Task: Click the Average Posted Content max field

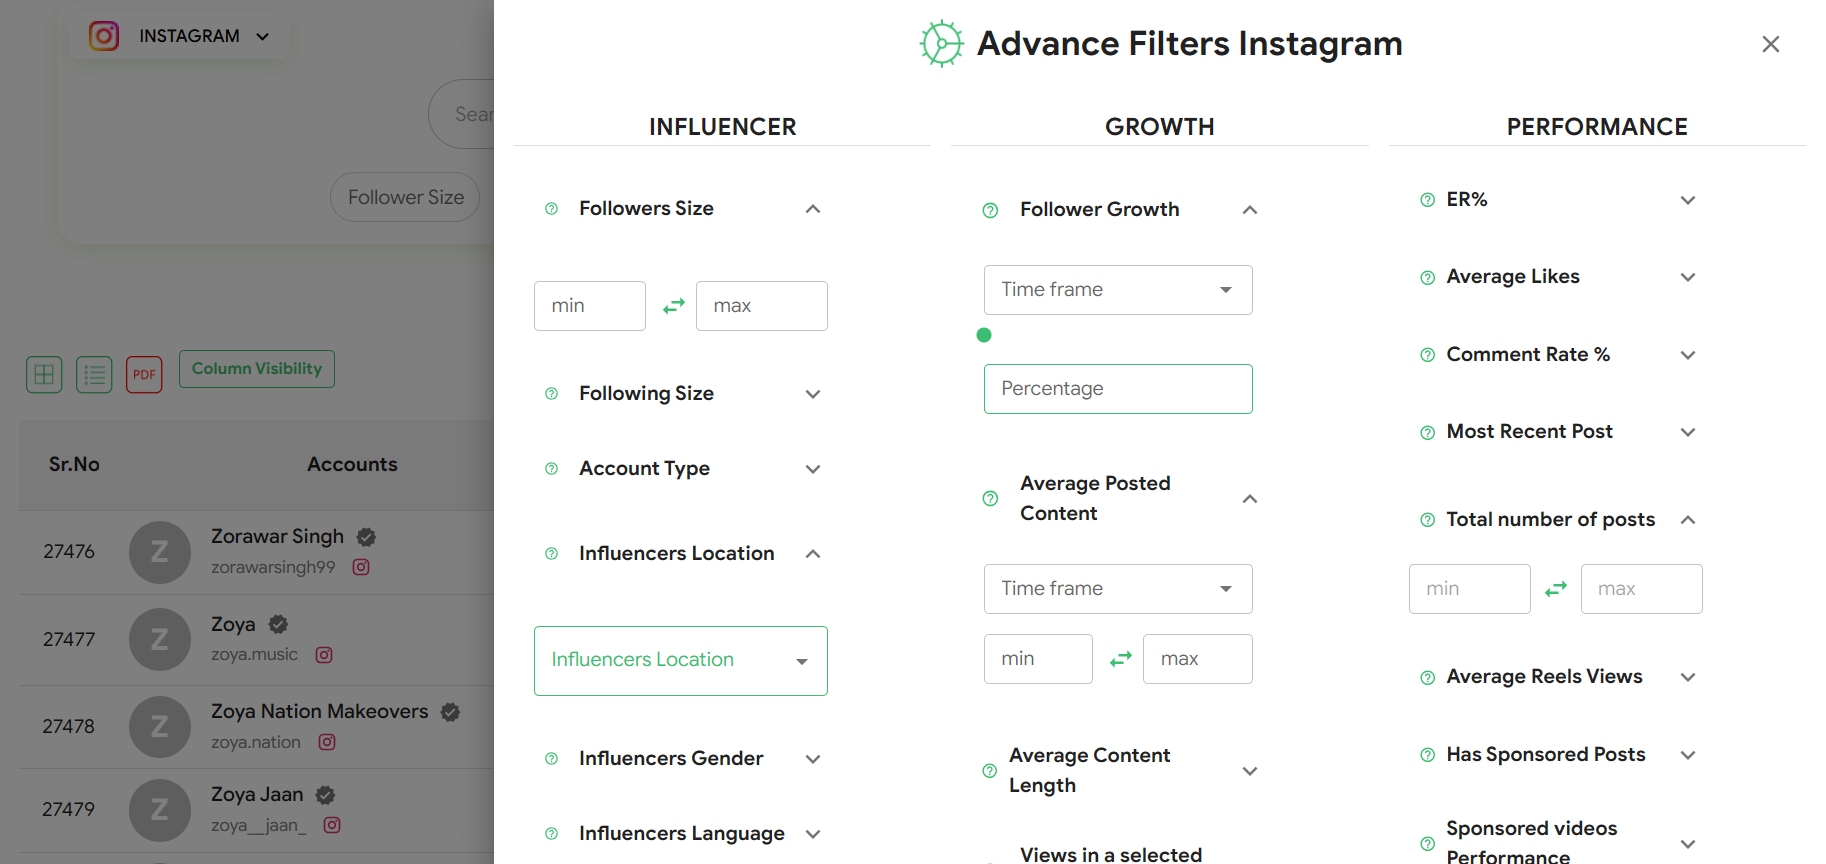Action: point(1198,659)
